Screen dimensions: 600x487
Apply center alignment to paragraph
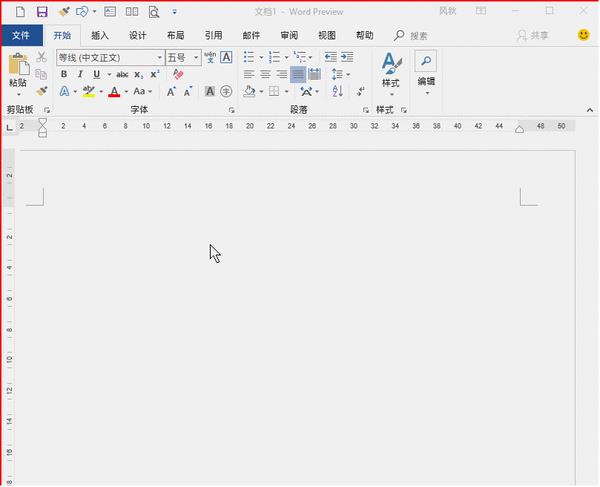pyautogui.click(x=265, y=74)
